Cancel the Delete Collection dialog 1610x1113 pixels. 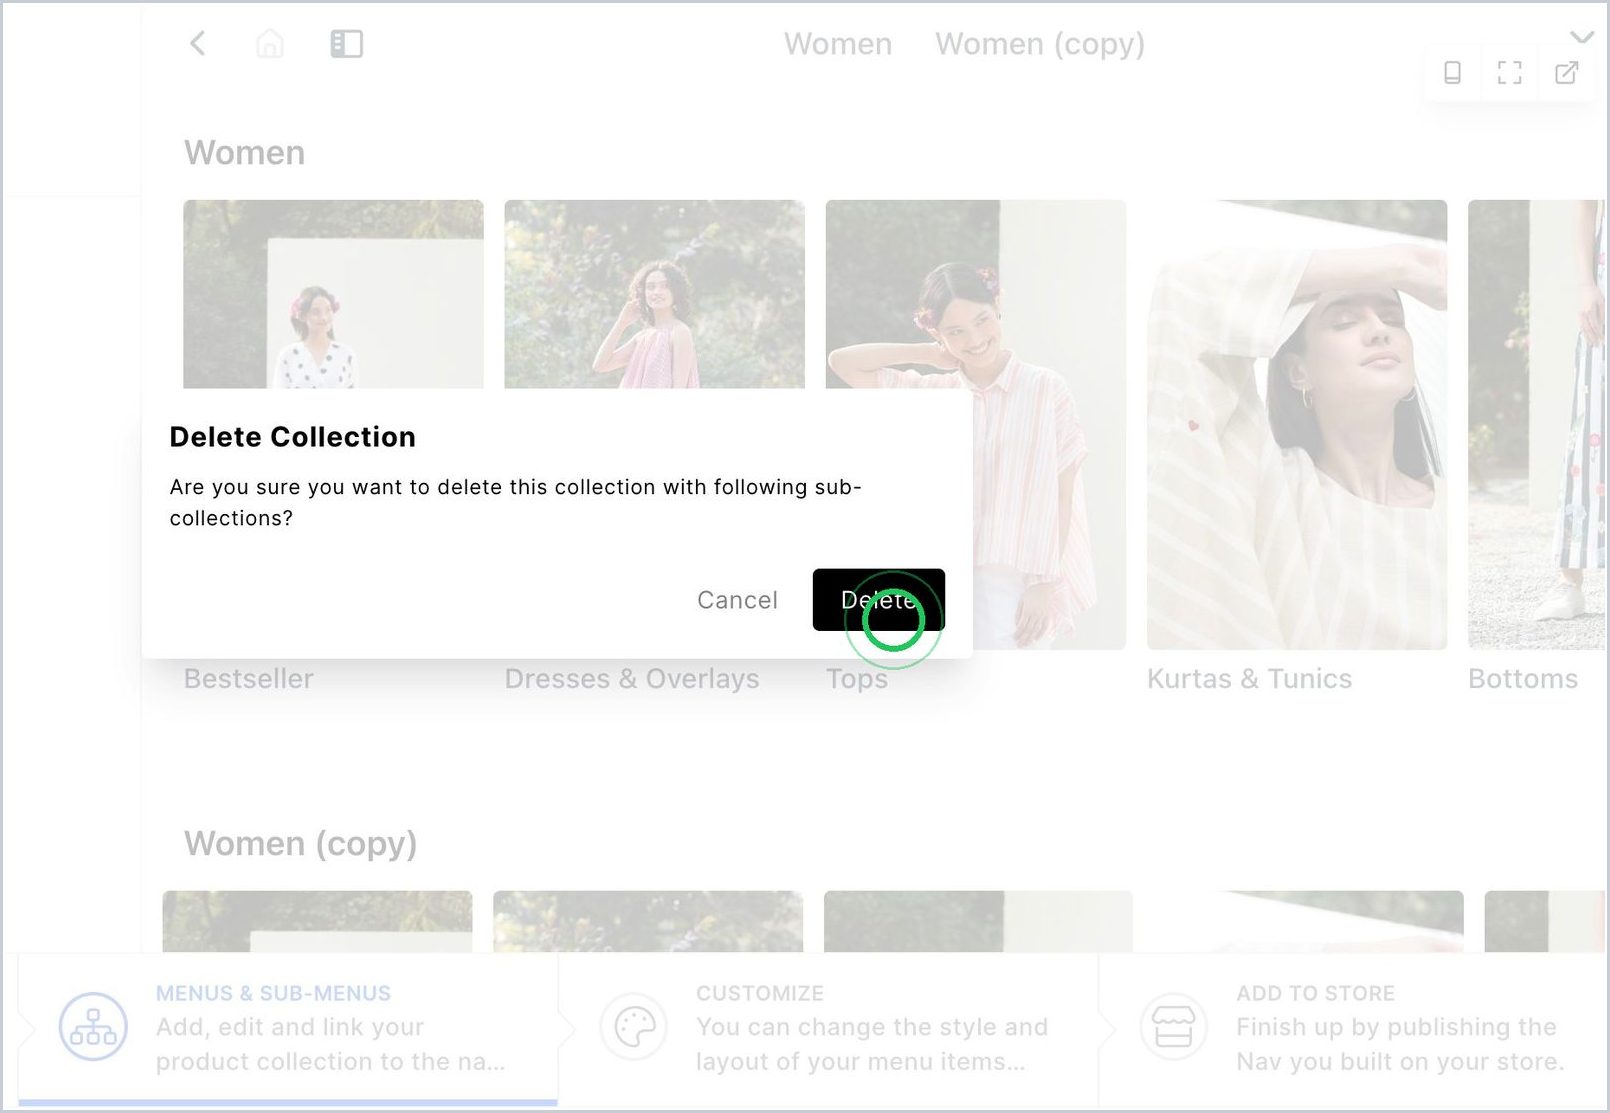tap(737, 600)
